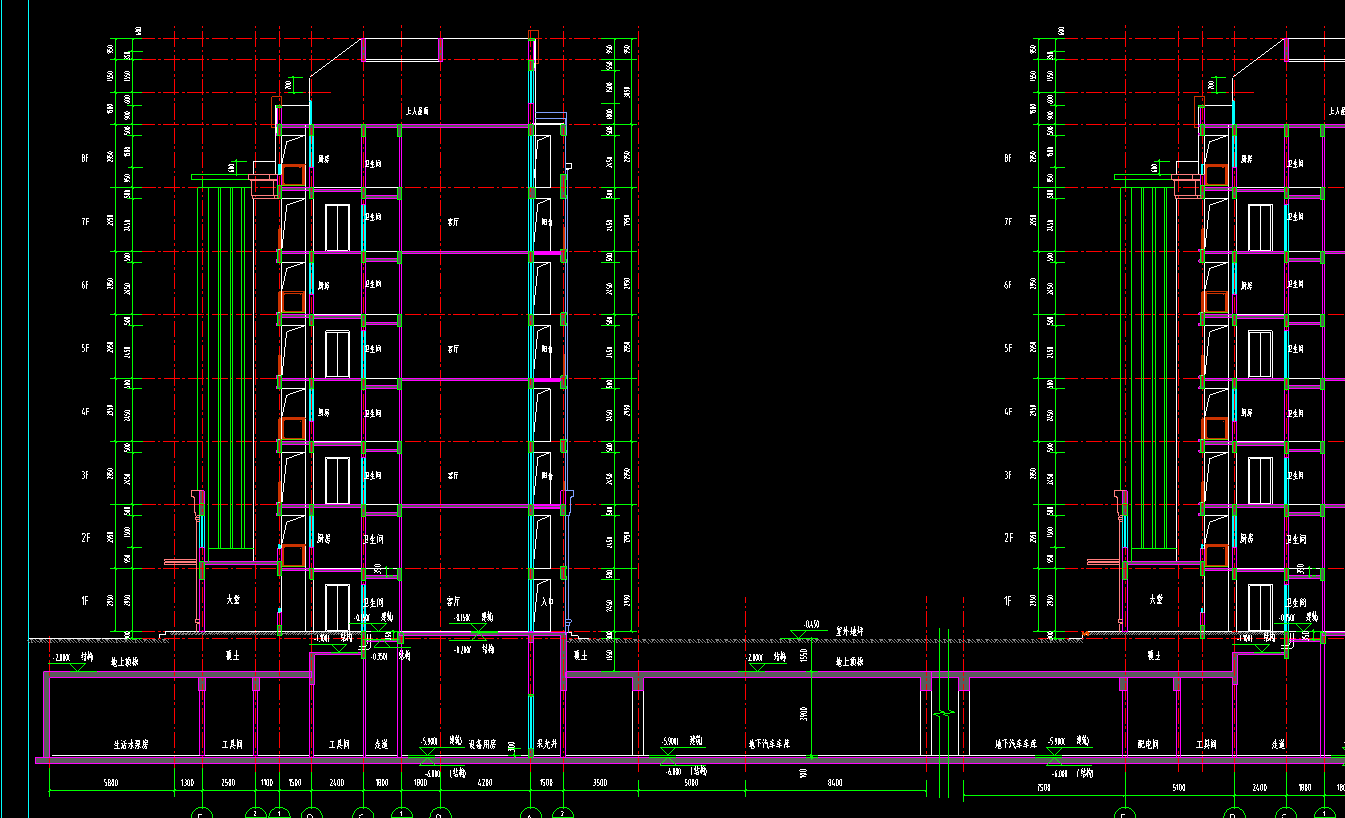The width and height of the screenshot is (1345, 818).
Task: Pick the 7F floor label of right section
Action: click(1007, 221)
